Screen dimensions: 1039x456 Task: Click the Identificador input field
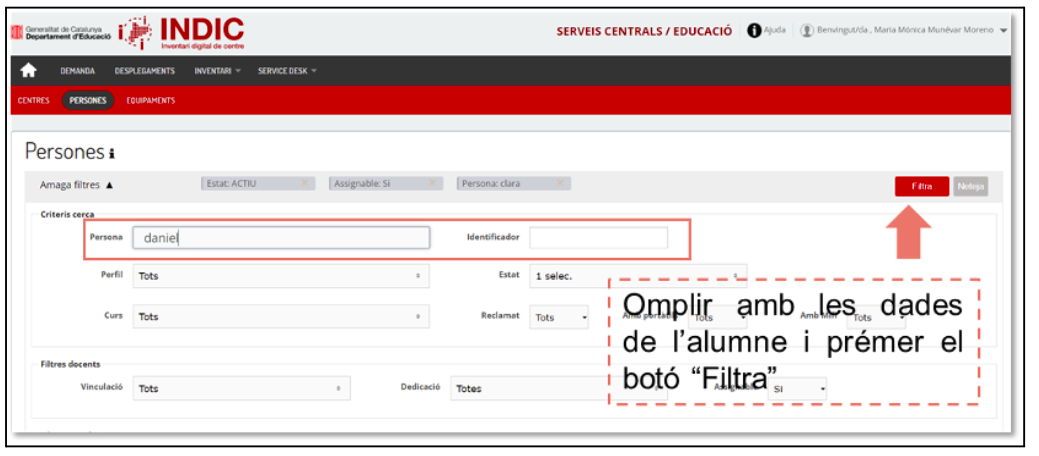click(598, 238)
